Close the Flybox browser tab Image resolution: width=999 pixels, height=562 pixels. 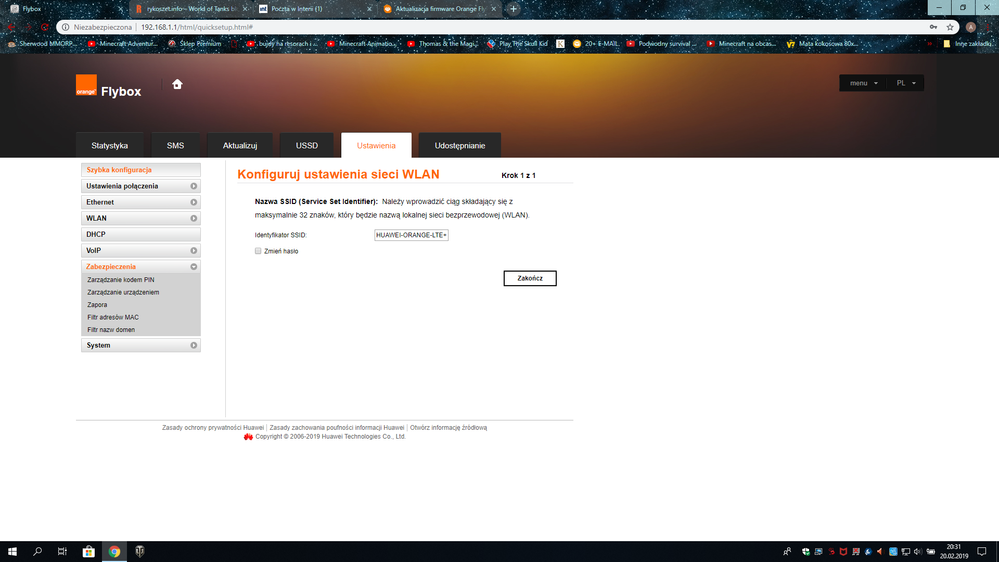coord(120,9)
